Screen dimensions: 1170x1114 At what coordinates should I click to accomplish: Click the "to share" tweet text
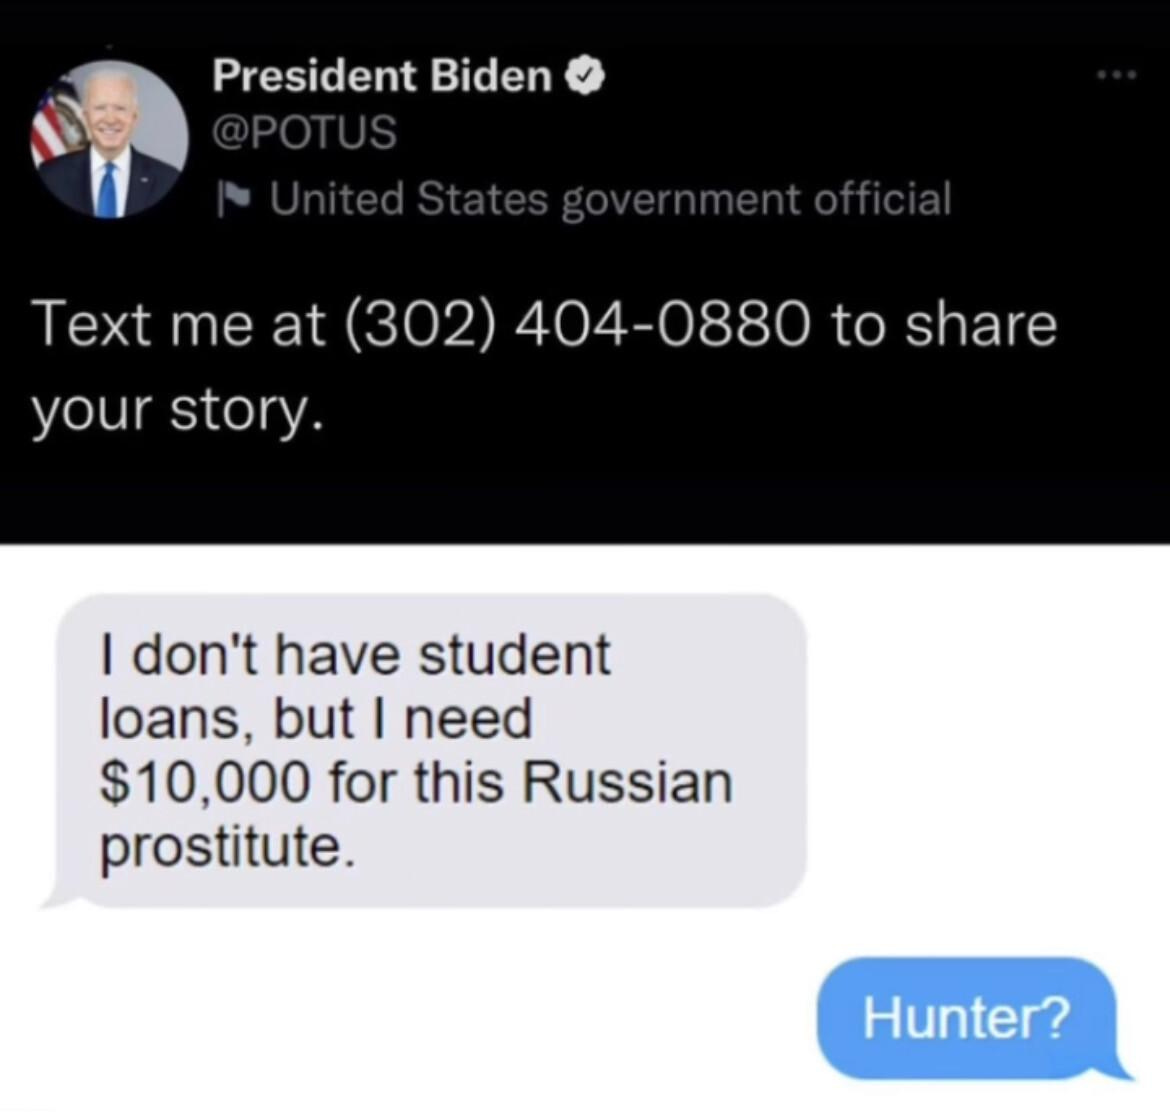[x=945, y=325]
